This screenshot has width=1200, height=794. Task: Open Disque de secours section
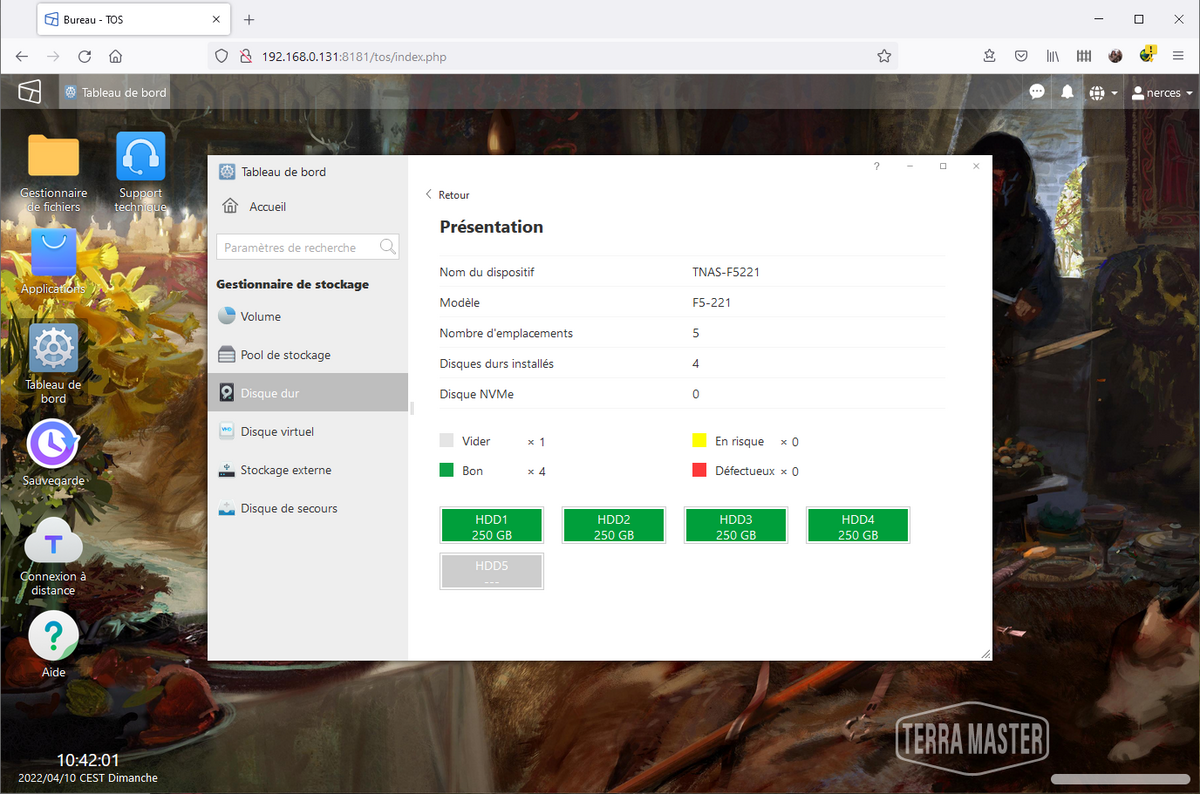pyautogui.click(x=308, y=508)
